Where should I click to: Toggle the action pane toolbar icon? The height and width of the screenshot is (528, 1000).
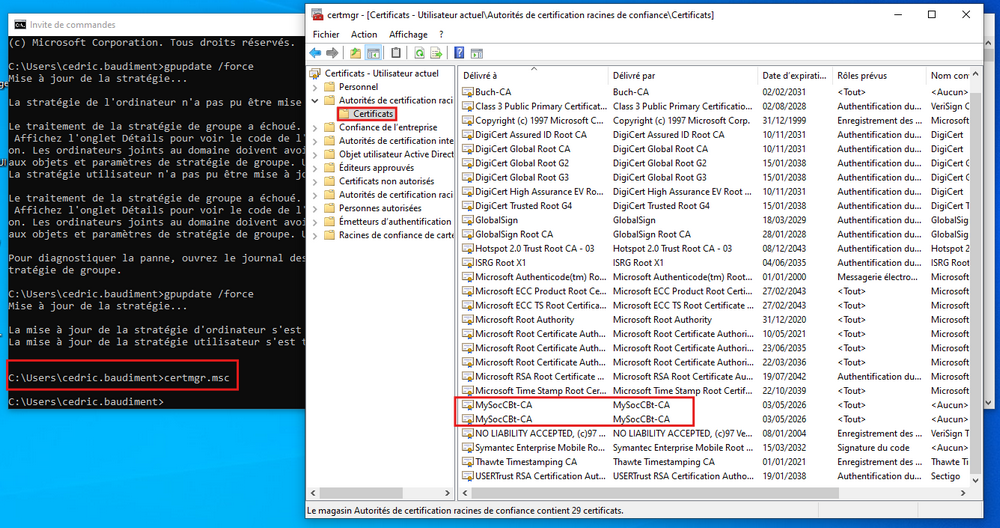(x=476, y=53)
